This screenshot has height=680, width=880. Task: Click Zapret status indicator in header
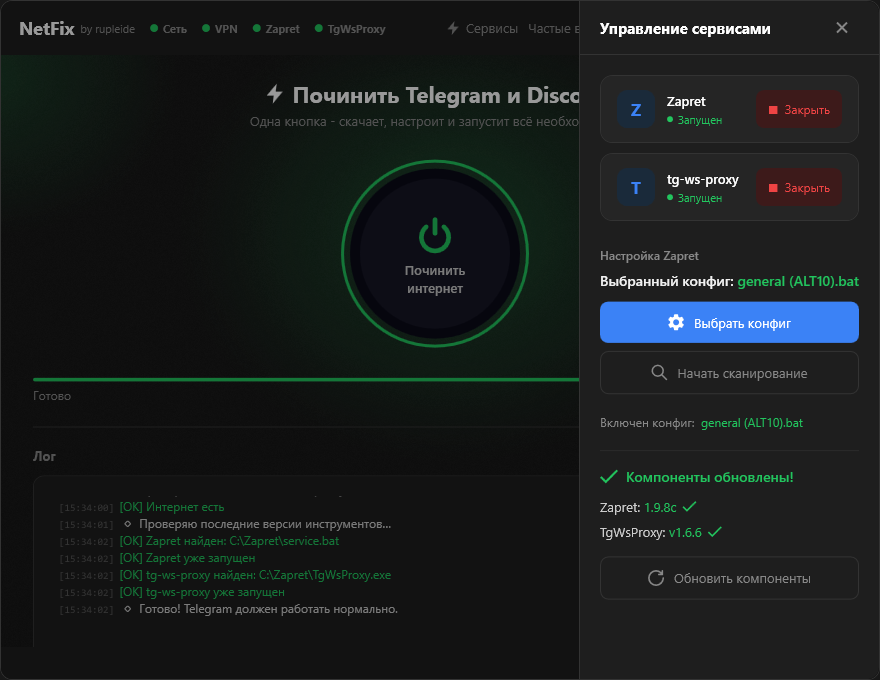(x=276, y=29)
